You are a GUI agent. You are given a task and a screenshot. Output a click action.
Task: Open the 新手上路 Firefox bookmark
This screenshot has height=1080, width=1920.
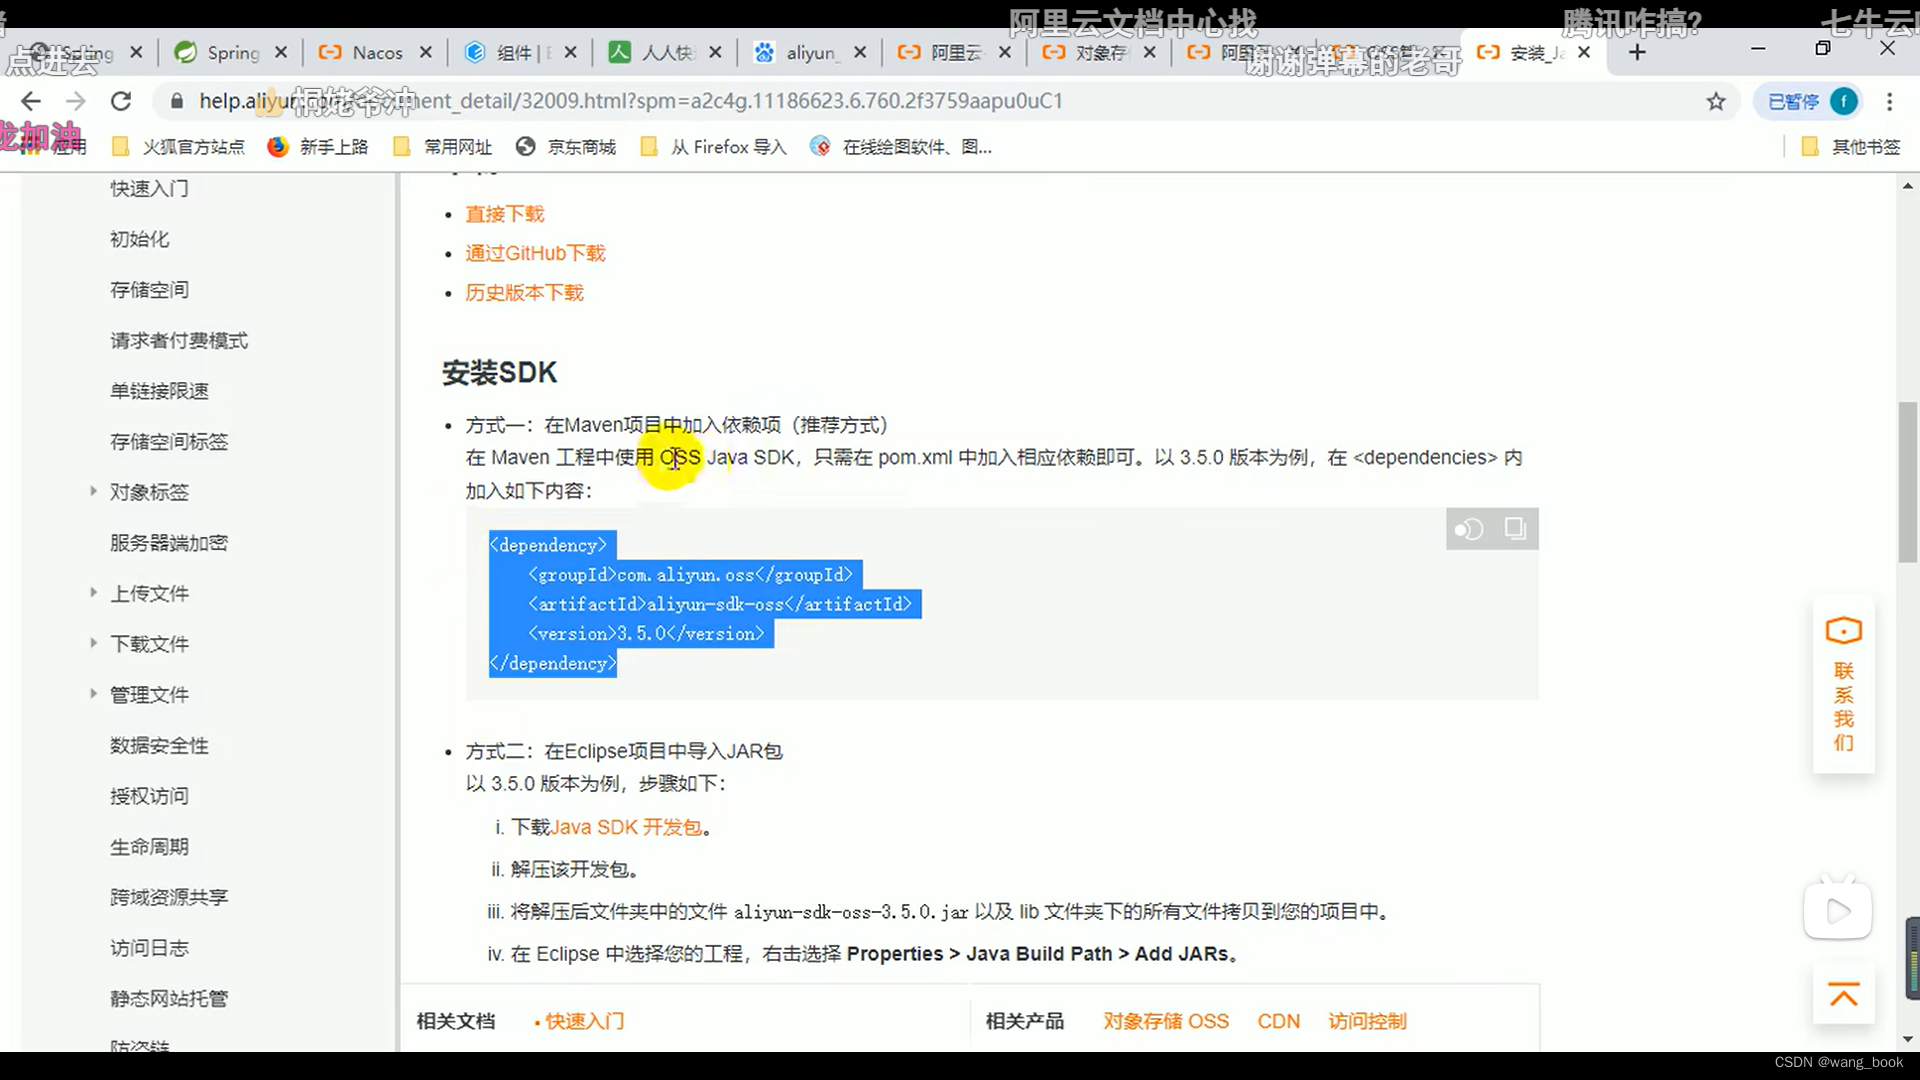click(x=318, y=147)
